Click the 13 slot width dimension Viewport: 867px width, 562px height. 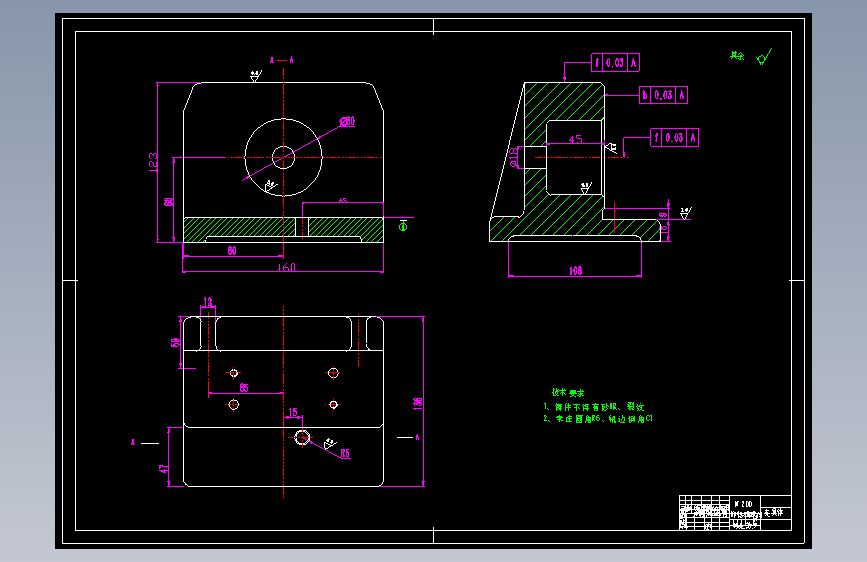coord(208,302)
